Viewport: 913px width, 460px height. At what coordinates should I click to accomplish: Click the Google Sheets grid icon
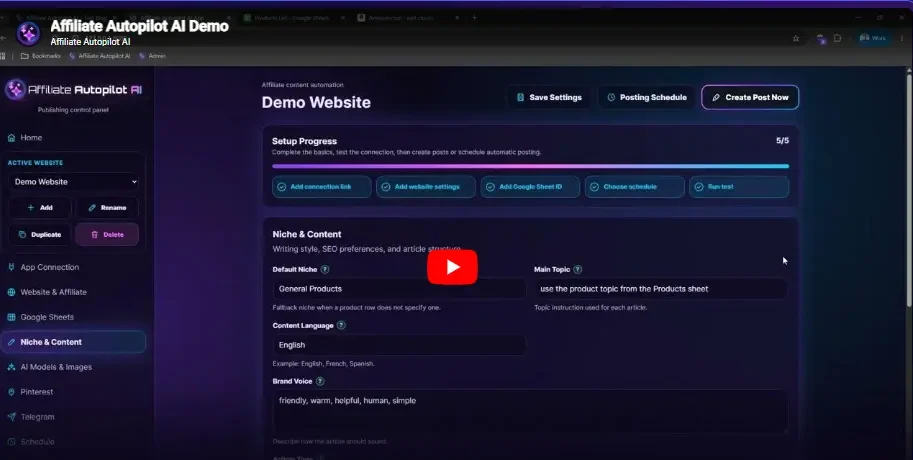11,317
